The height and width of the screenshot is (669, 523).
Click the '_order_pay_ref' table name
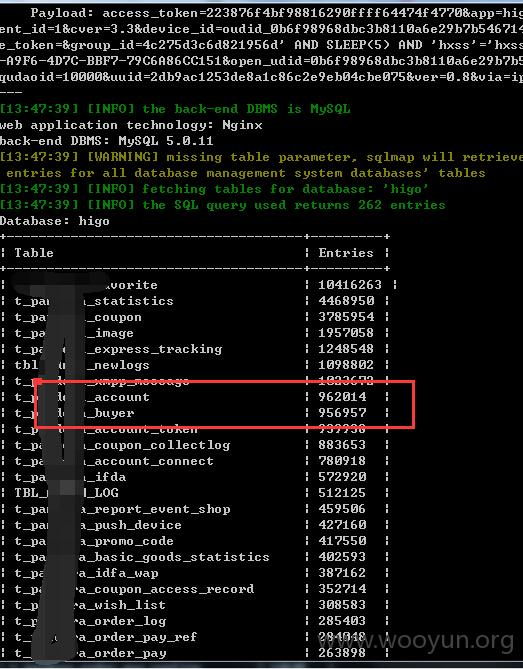(106, 637)
